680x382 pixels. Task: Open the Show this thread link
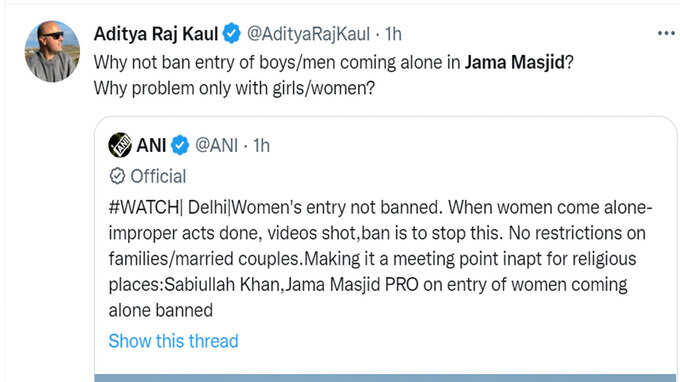173,341
